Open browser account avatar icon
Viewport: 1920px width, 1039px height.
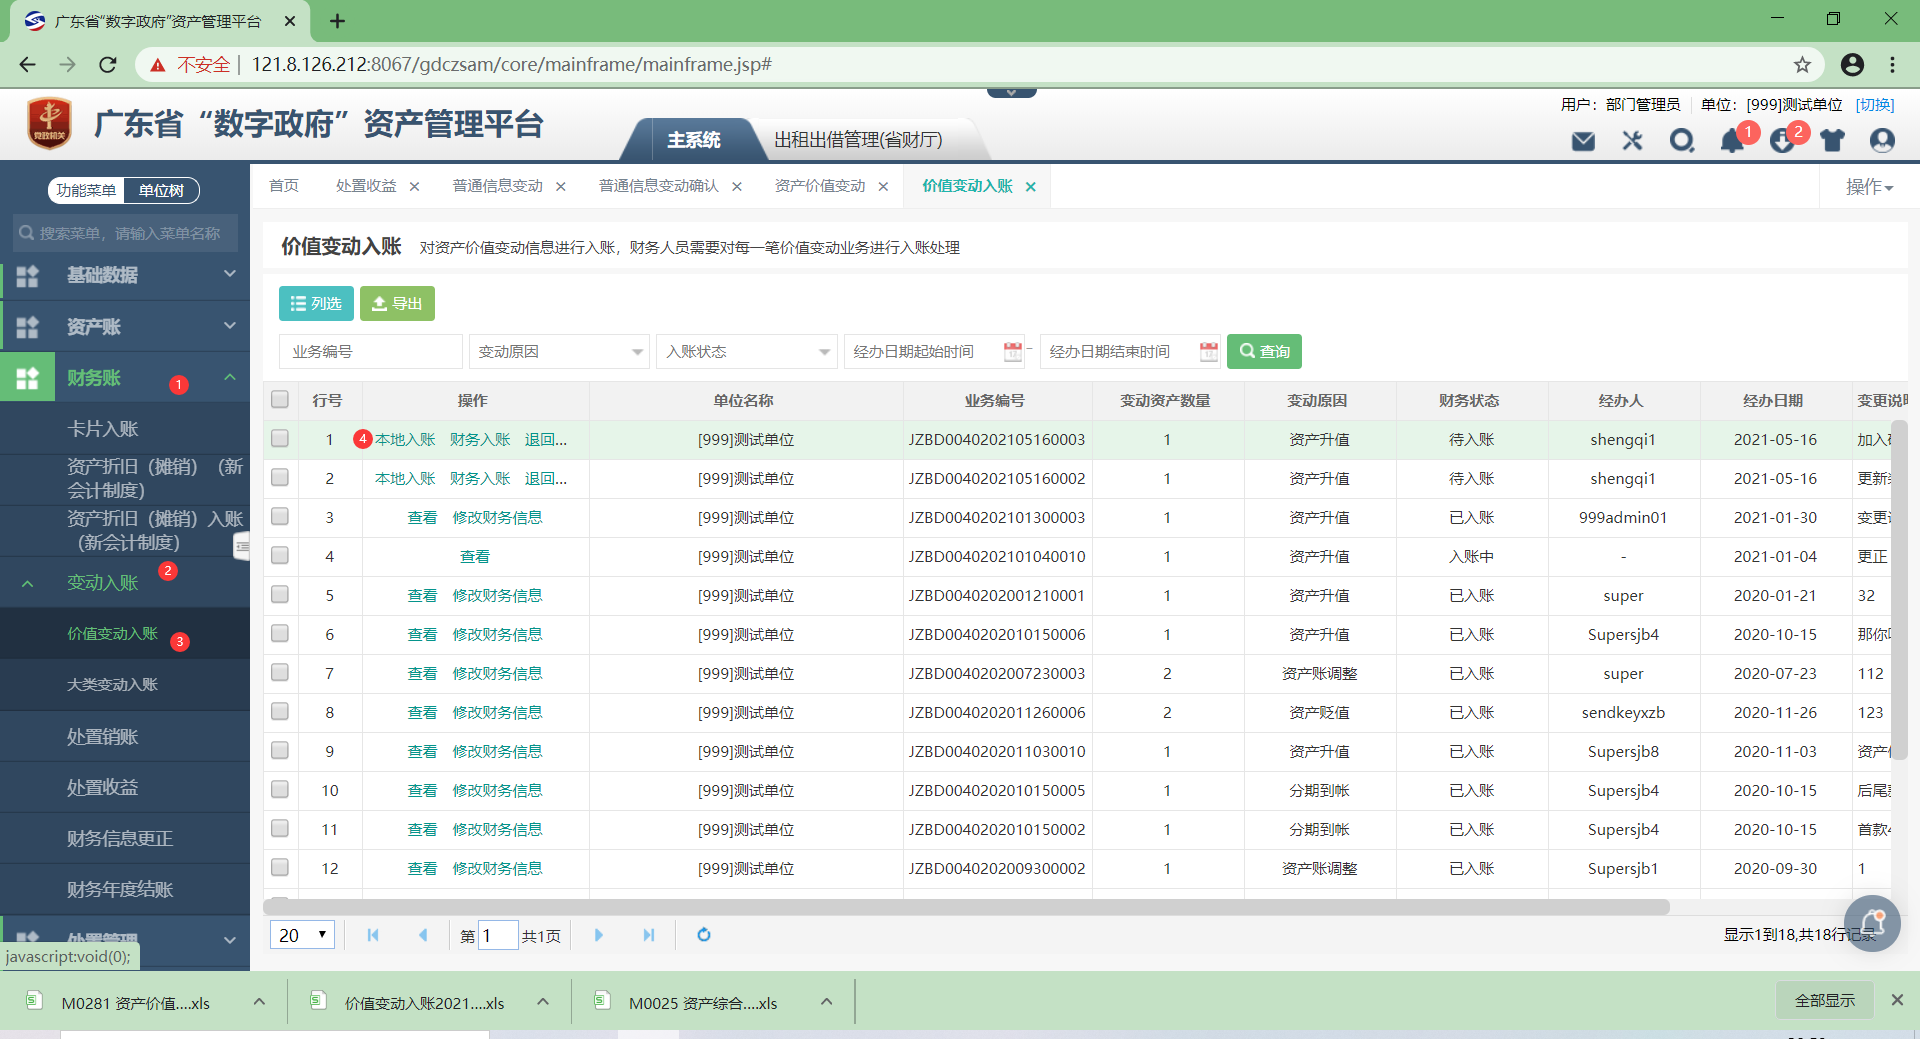1852,65
